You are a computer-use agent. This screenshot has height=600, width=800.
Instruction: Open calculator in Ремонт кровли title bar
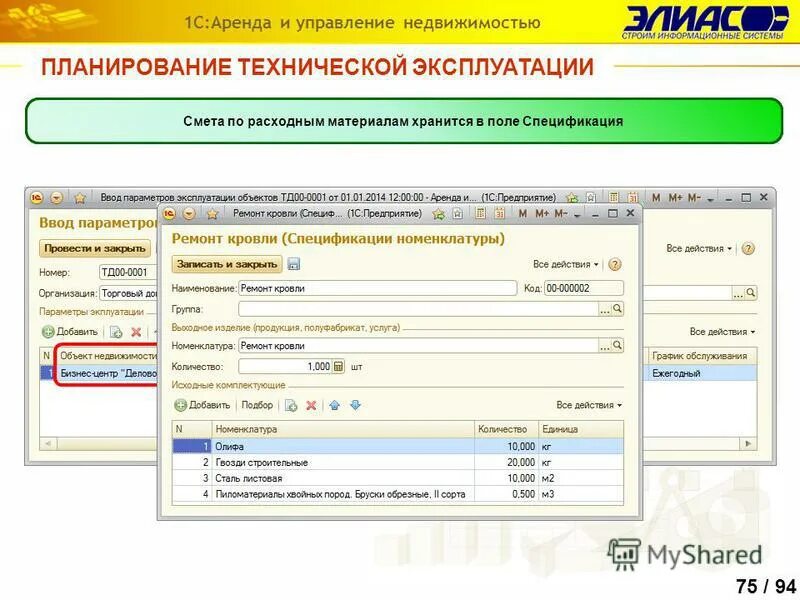click(480, 213)
